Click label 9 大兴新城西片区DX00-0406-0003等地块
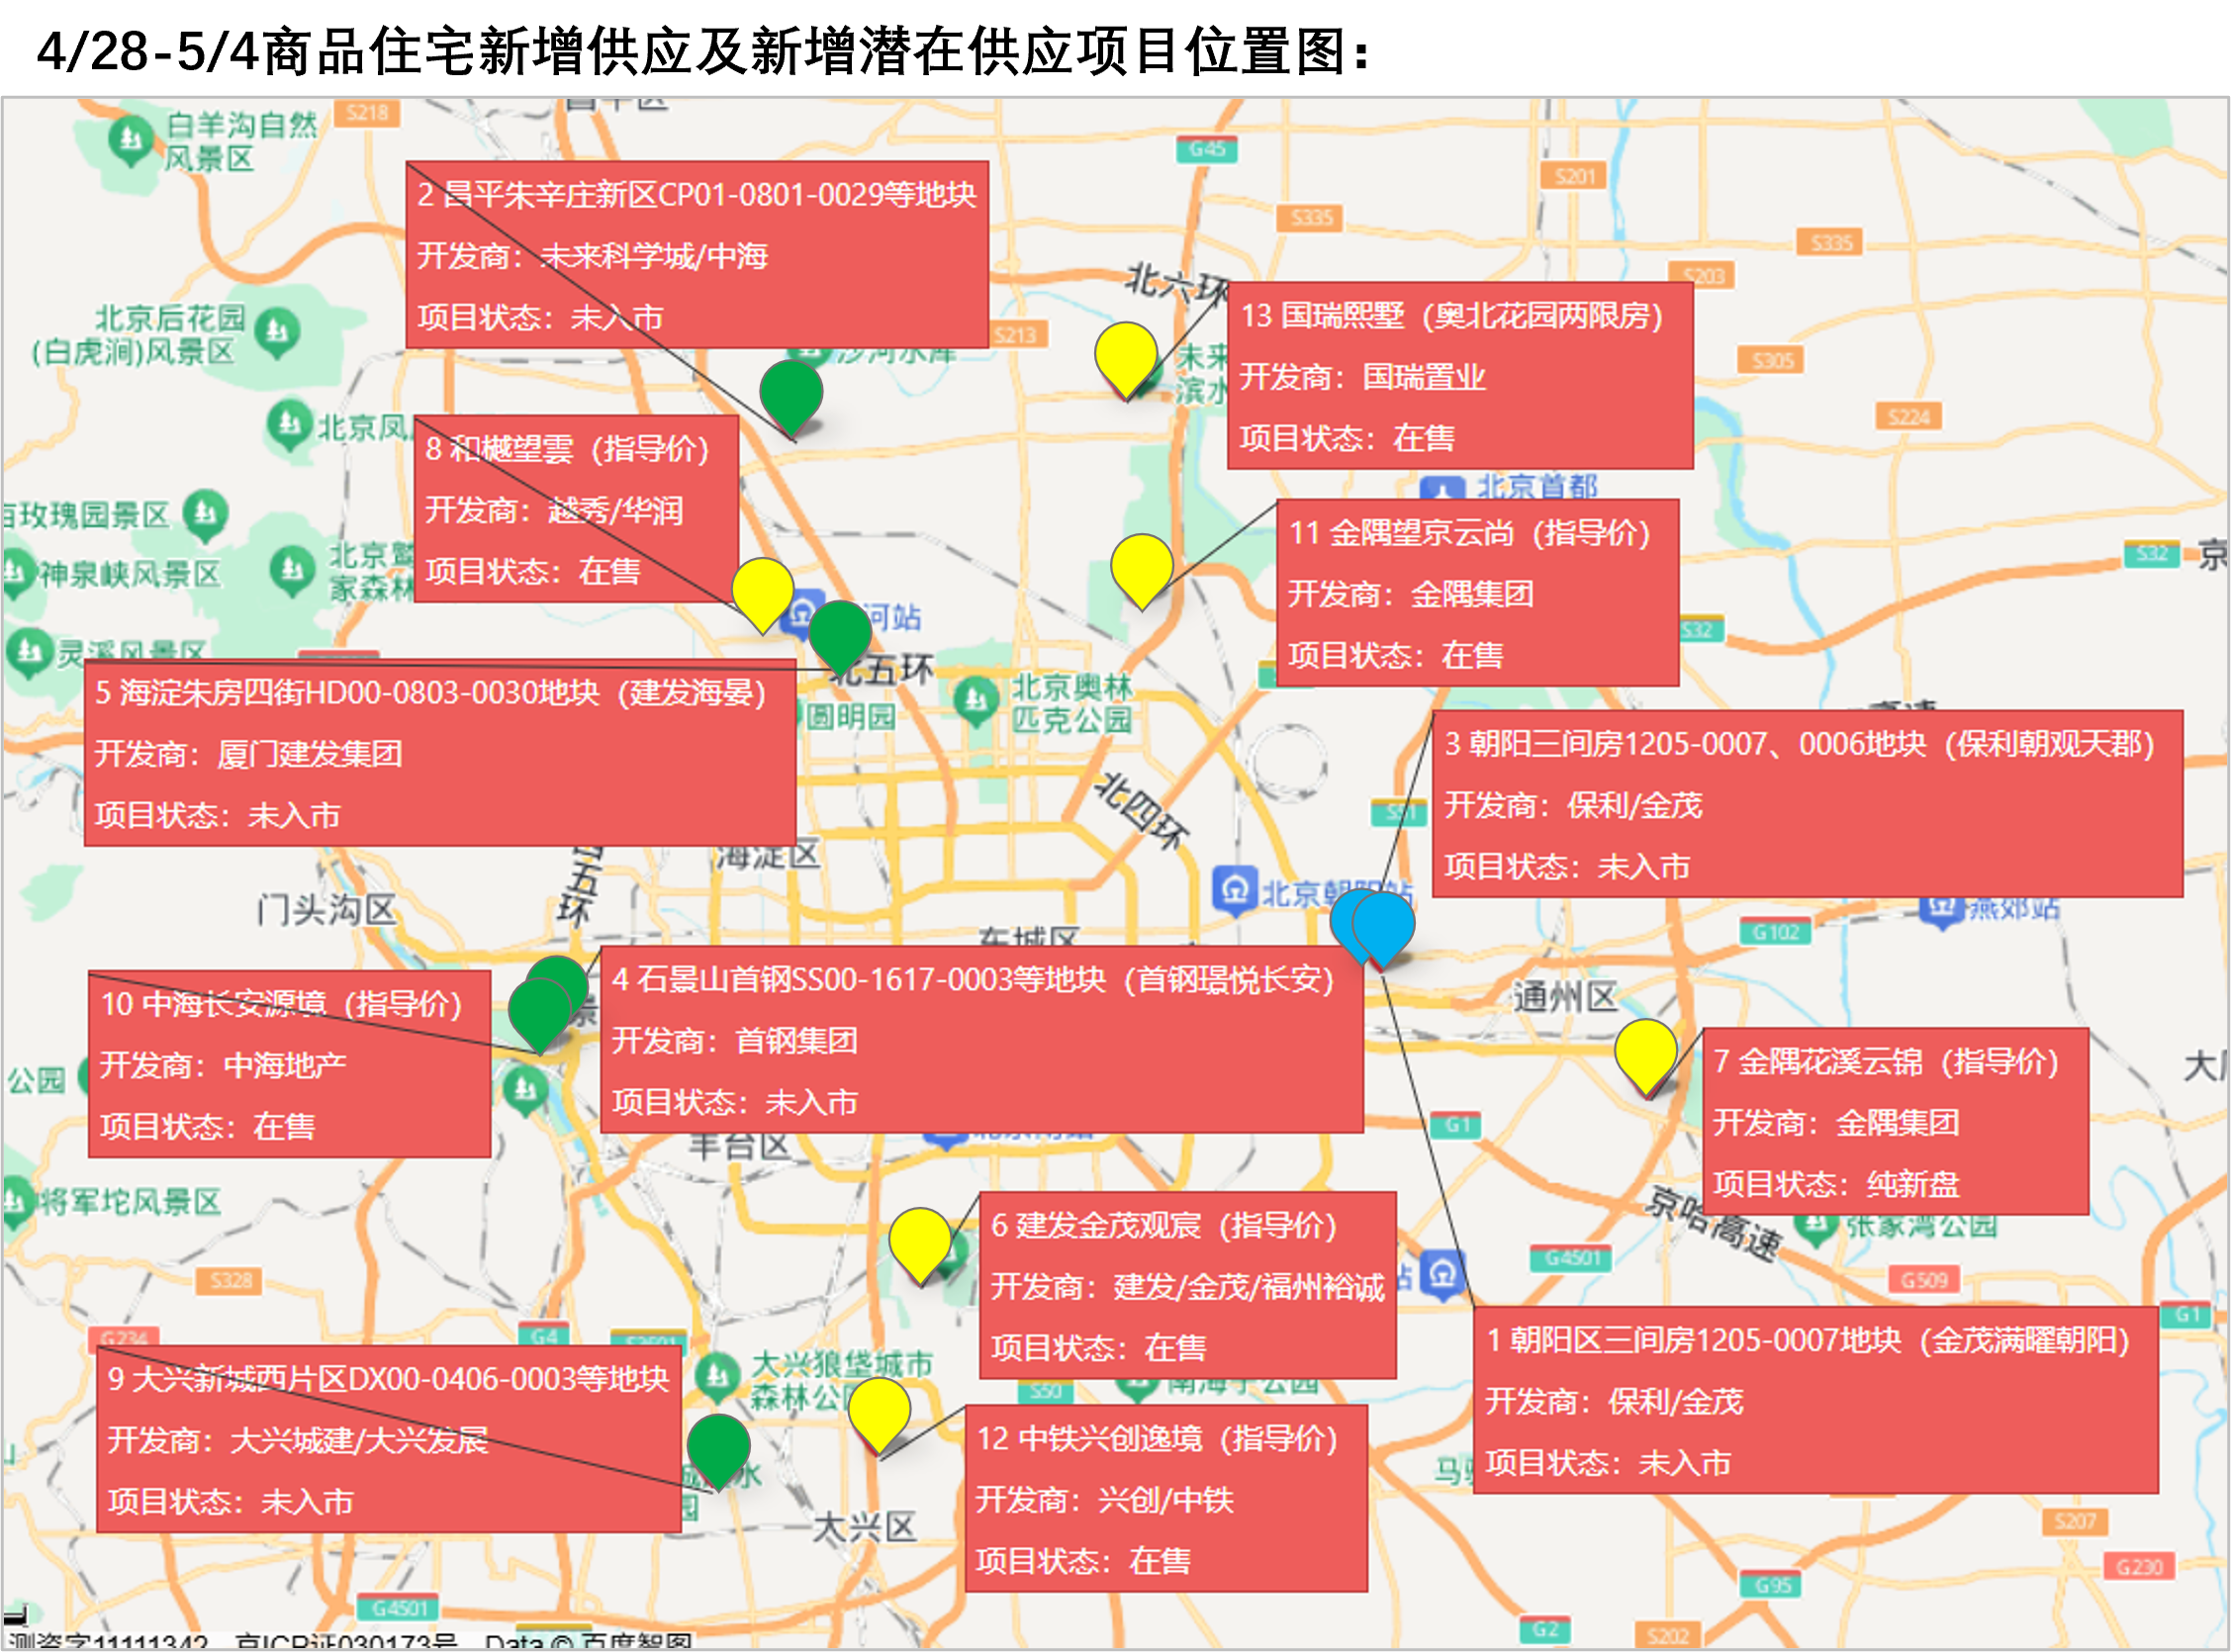This screenshot has height=1652, width=2231. 389,1438
